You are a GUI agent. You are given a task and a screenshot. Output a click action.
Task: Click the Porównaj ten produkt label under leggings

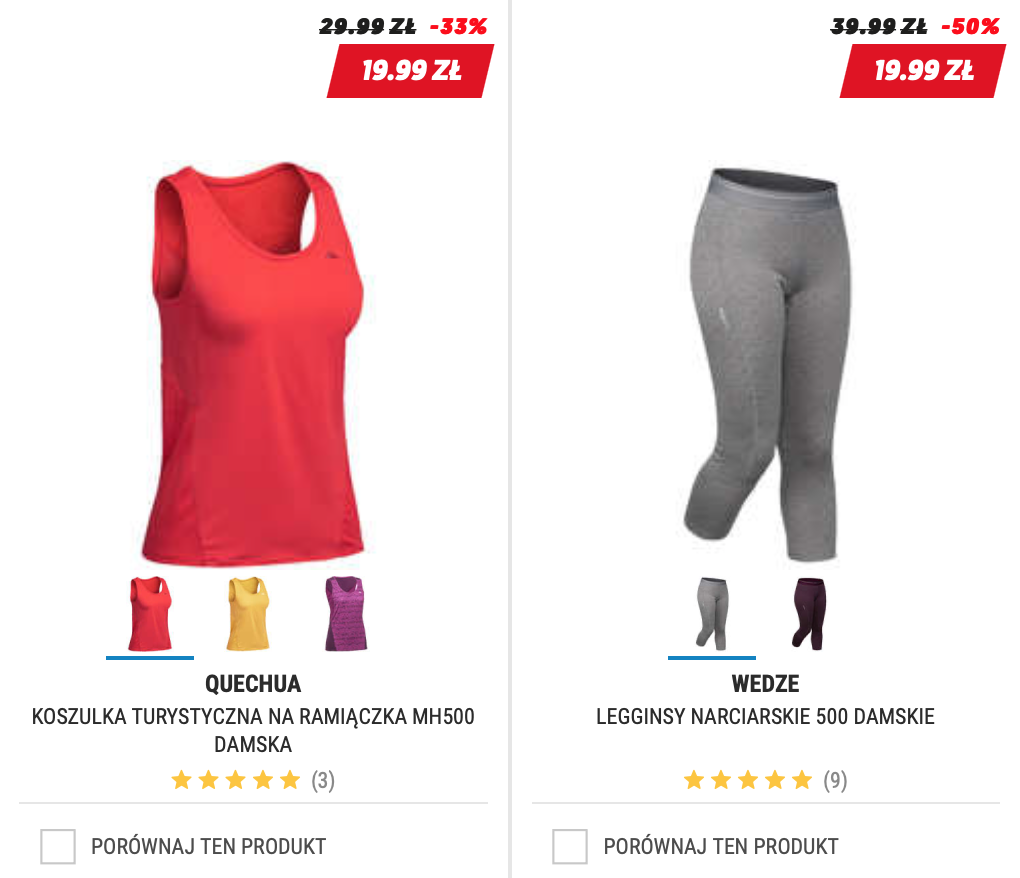(x=721, y=847)
